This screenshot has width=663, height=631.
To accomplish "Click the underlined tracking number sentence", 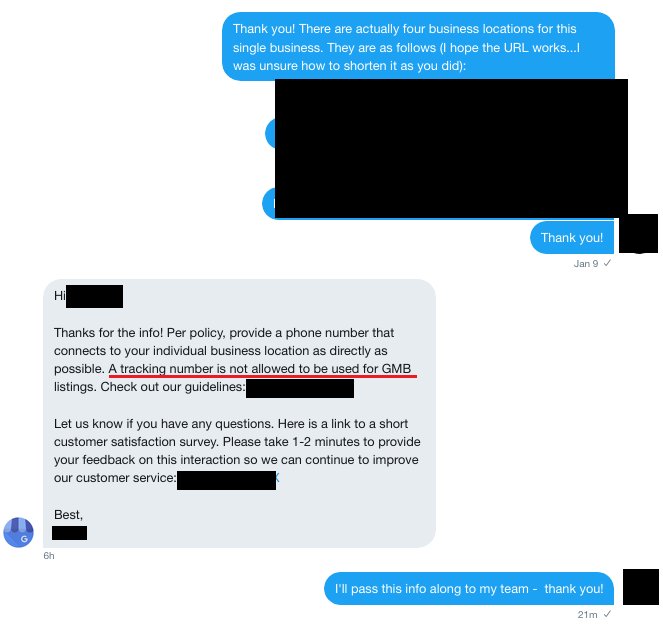I will [x=260, y=369].
